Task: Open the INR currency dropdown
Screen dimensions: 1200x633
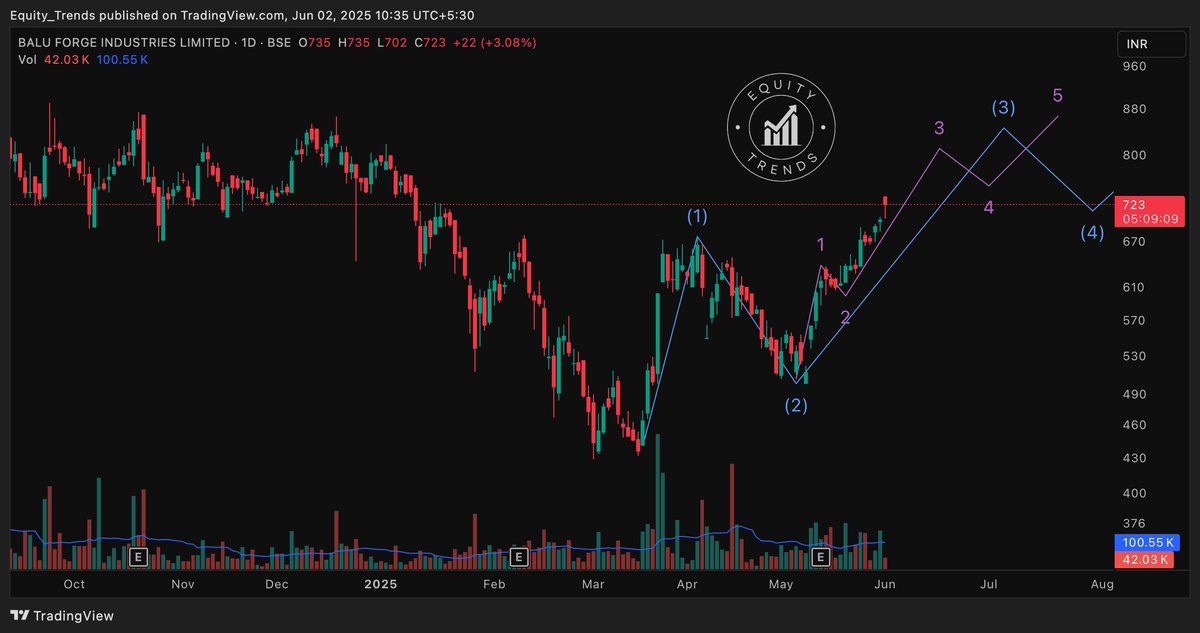Action: click(1150, 44)
